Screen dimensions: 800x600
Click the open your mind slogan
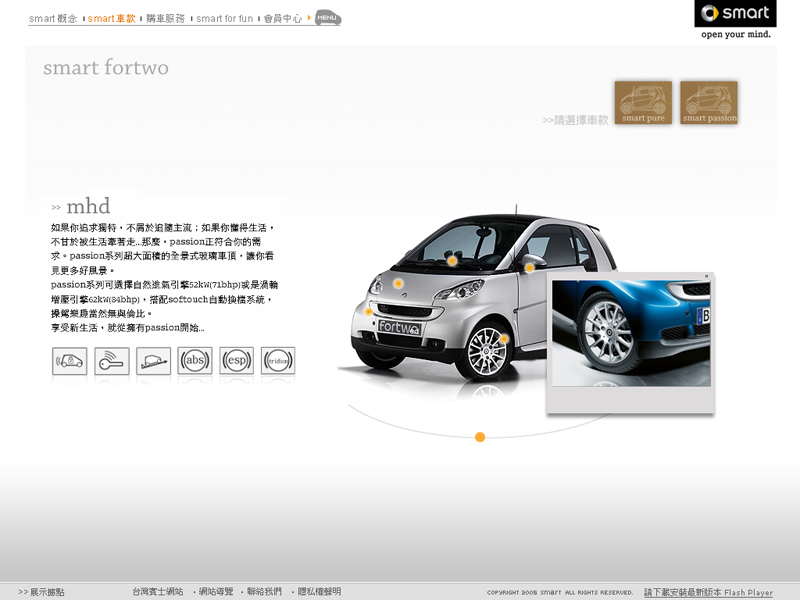[x=736, y=34]
